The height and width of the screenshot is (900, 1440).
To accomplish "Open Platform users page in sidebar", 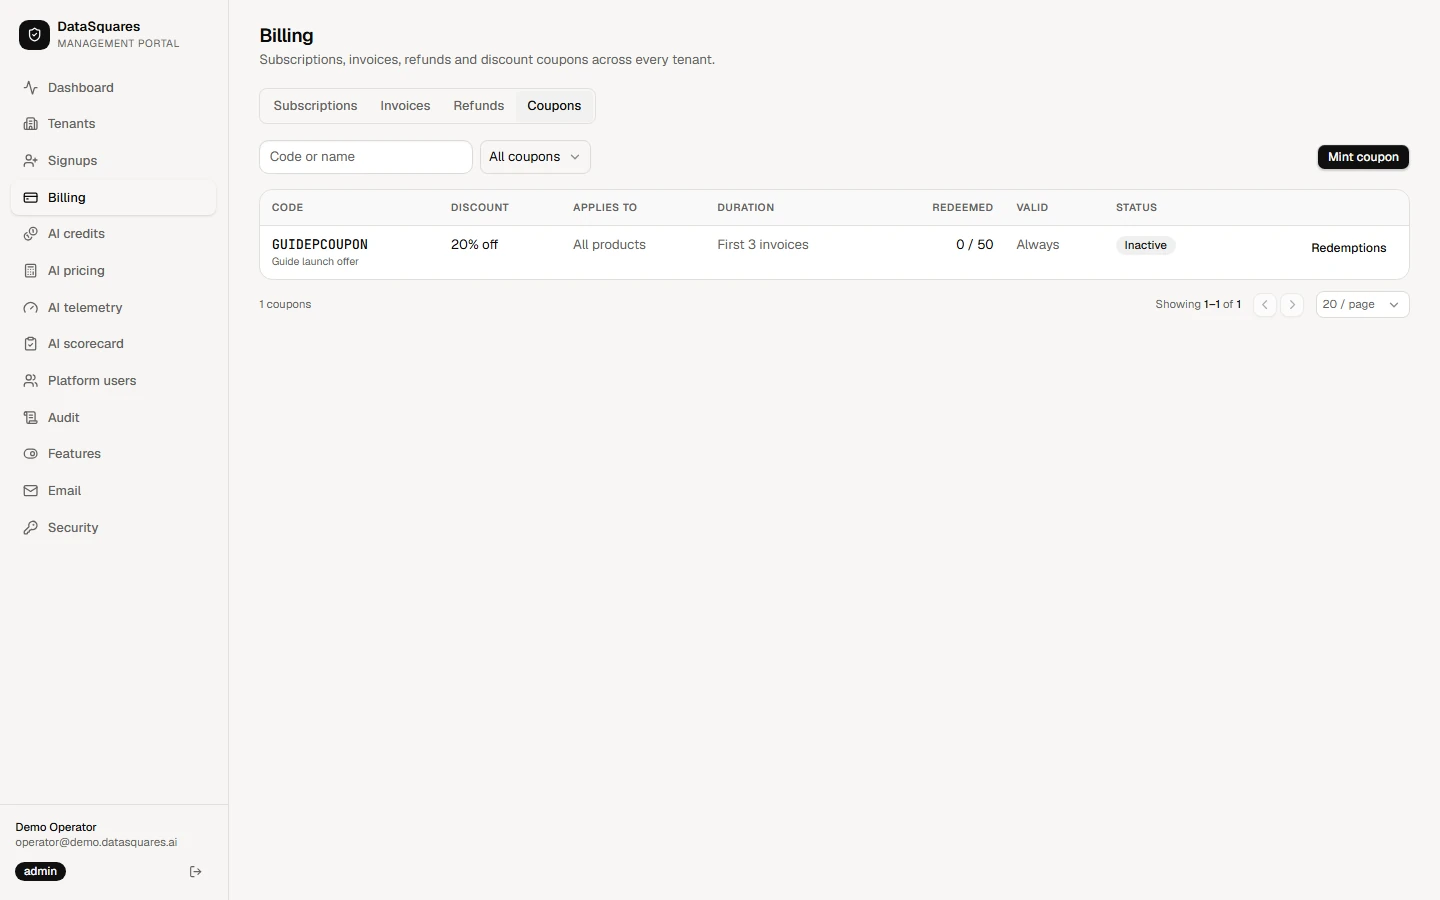I will (113, 381).
